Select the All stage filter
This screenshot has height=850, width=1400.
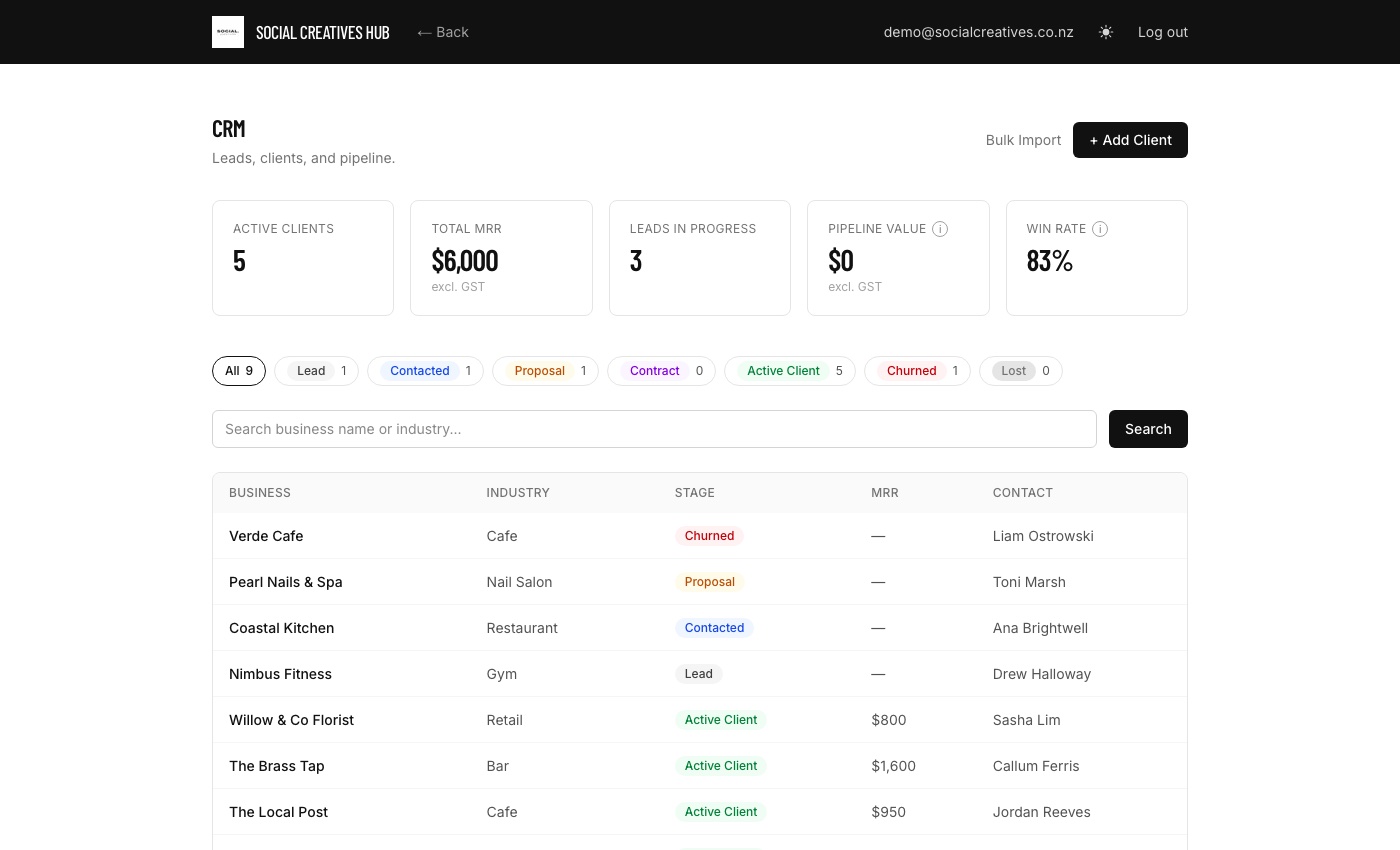pyautogui.click(x=239, y=371)
